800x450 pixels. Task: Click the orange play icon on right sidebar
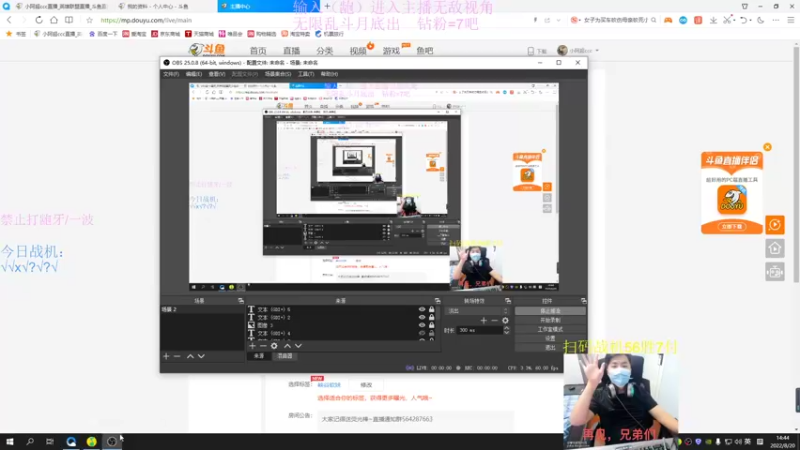[774, 224]
